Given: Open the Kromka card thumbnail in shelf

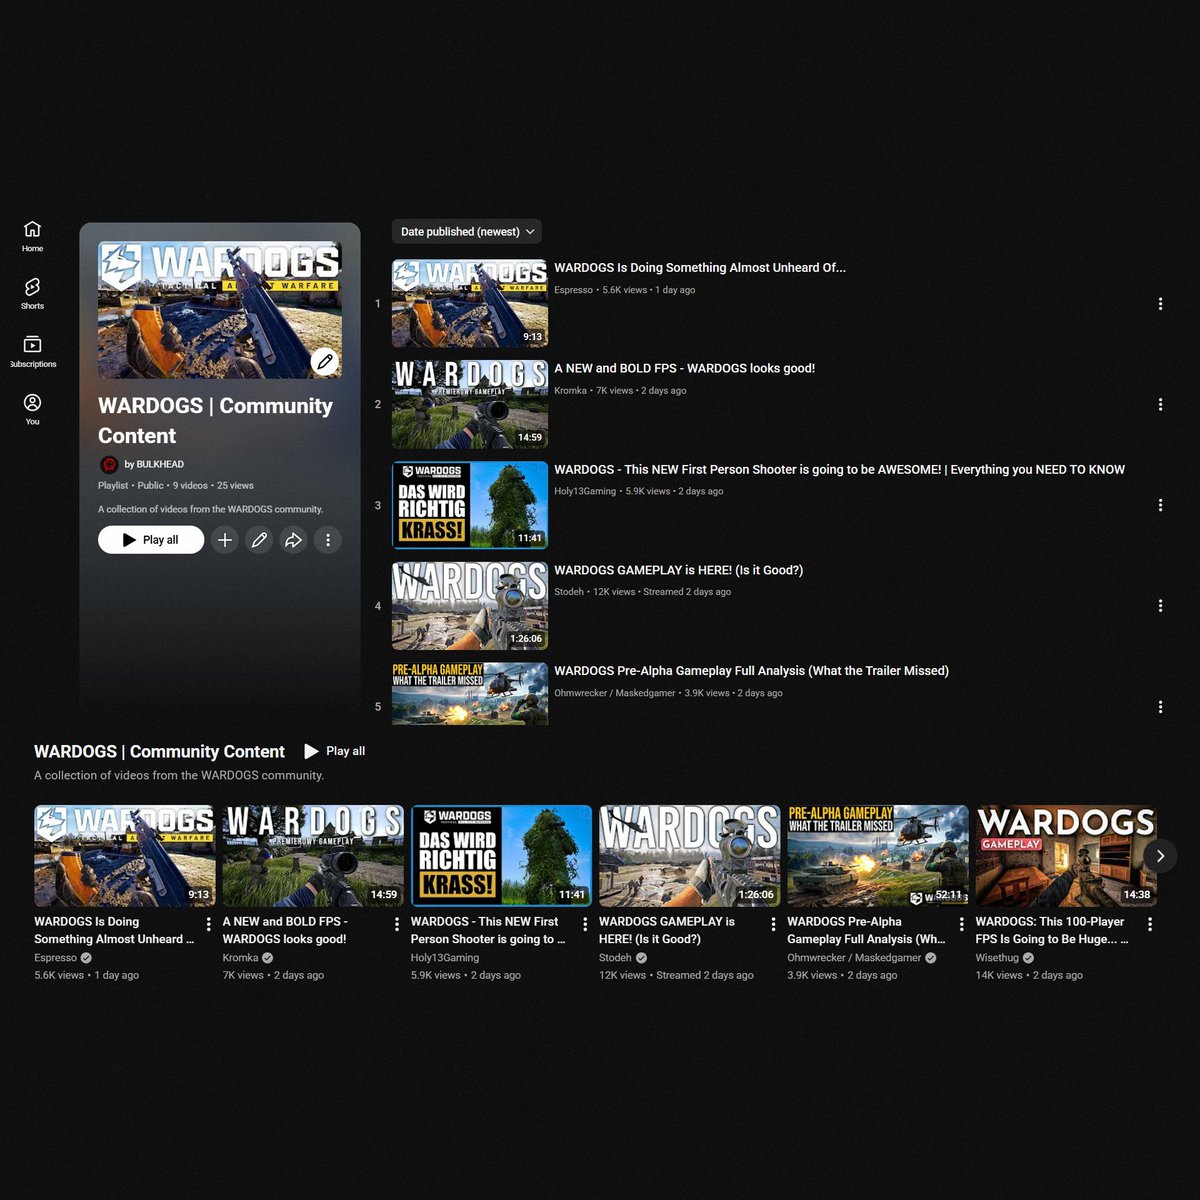Looking at the screenshot, I should pyautogui.click(x=313, y=856).
